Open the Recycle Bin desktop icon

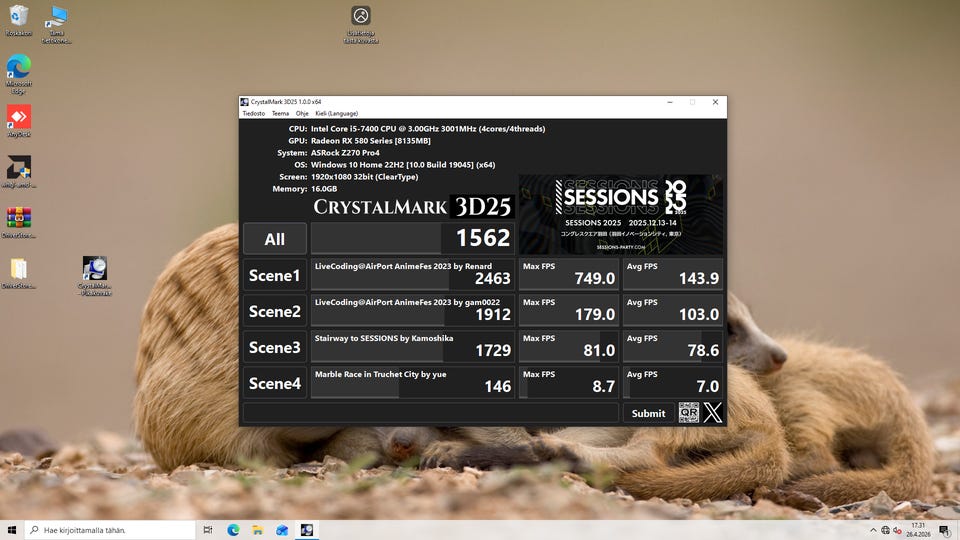(x=18, y=21)
